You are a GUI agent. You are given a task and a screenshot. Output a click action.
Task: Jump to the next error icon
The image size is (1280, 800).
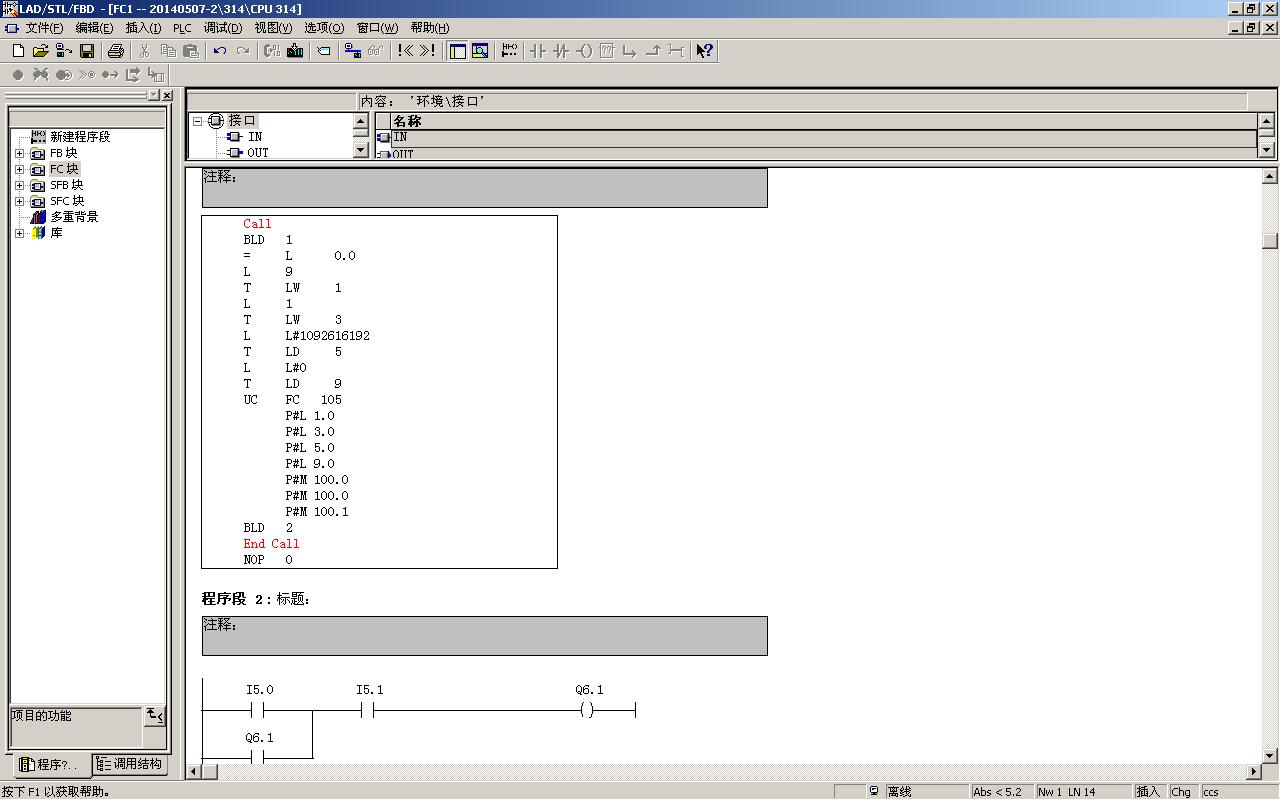pos(428,51)
